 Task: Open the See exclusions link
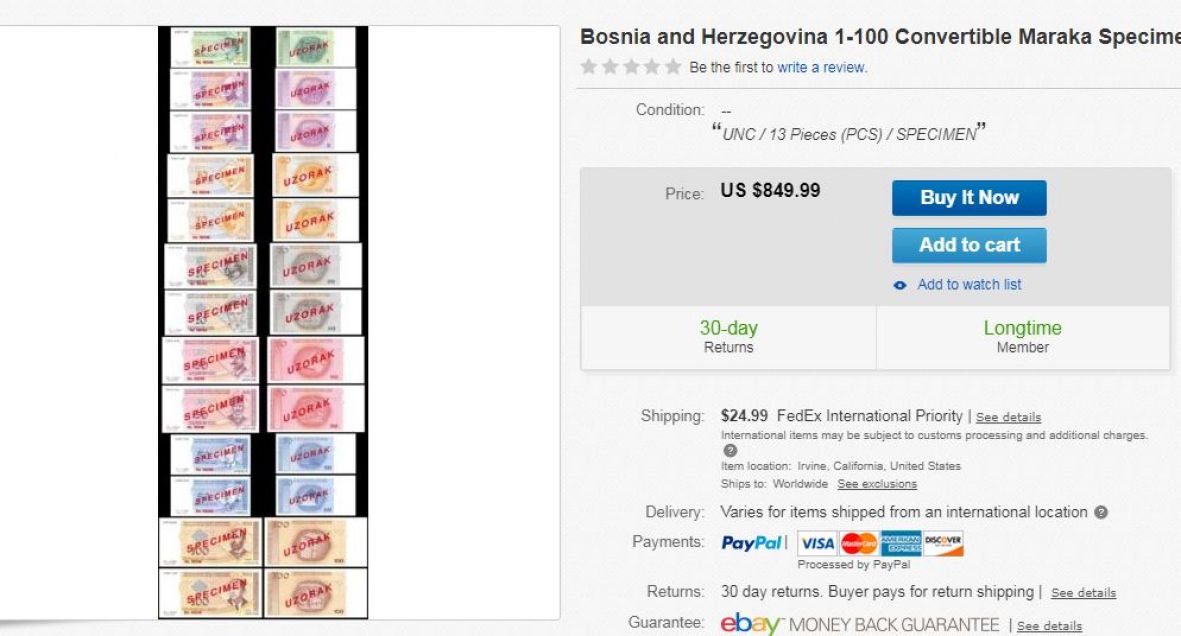pos(877,484)
